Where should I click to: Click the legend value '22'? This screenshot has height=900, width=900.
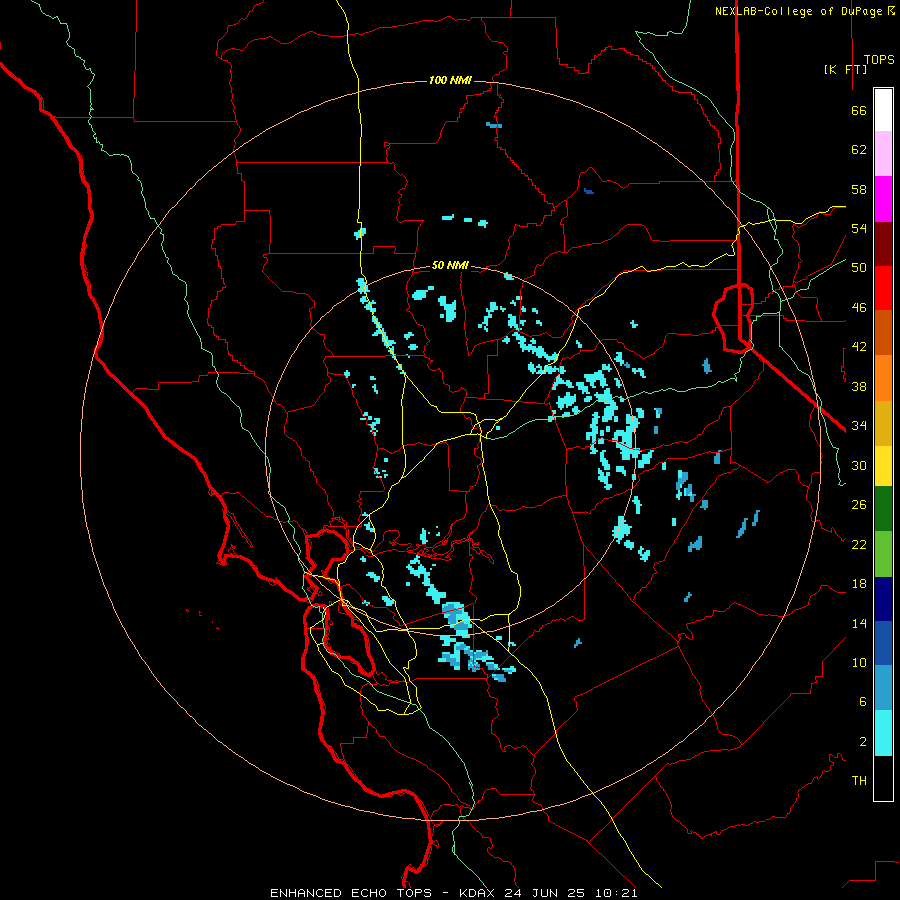coord(859,544)
